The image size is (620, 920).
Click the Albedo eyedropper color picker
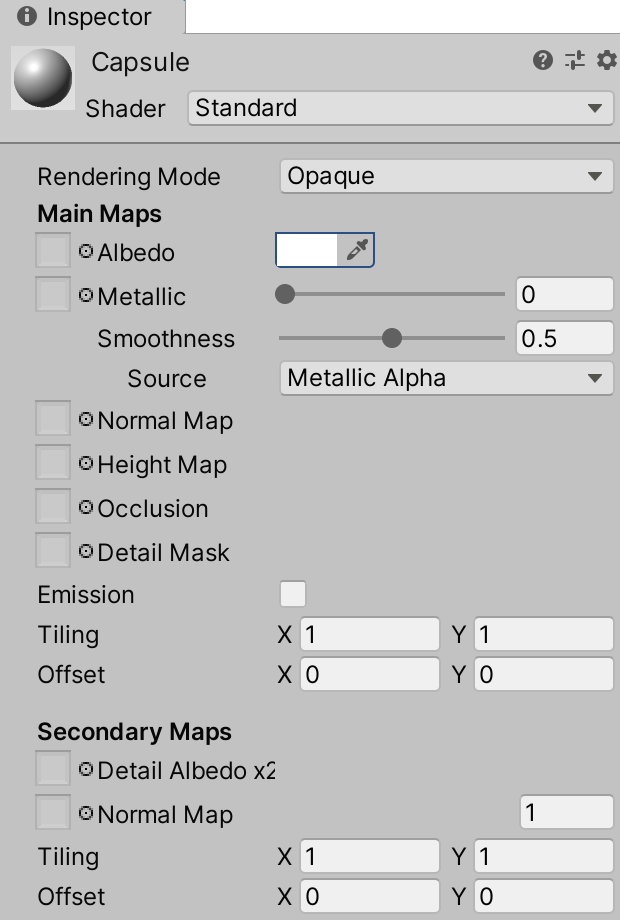pyautogui.click(x=357, y=251)
